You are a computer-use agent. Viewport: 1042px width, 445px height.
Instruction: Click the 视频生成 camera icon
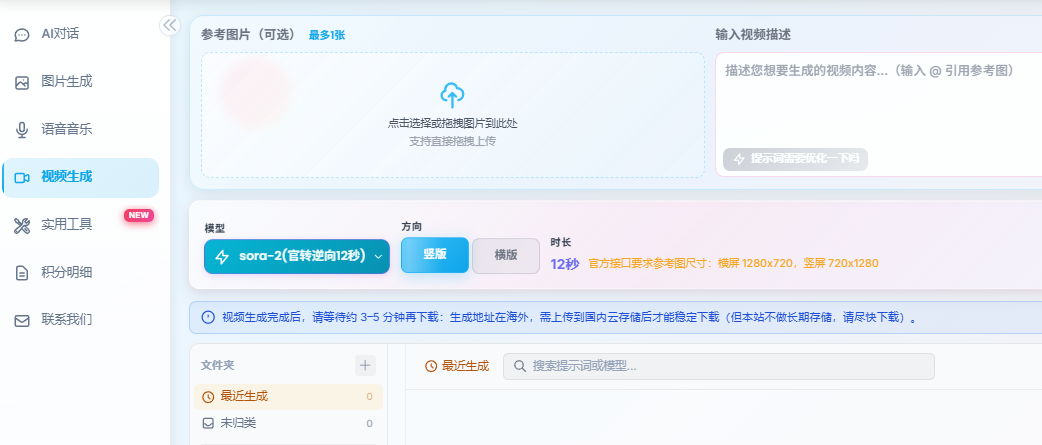click(22, 178)
